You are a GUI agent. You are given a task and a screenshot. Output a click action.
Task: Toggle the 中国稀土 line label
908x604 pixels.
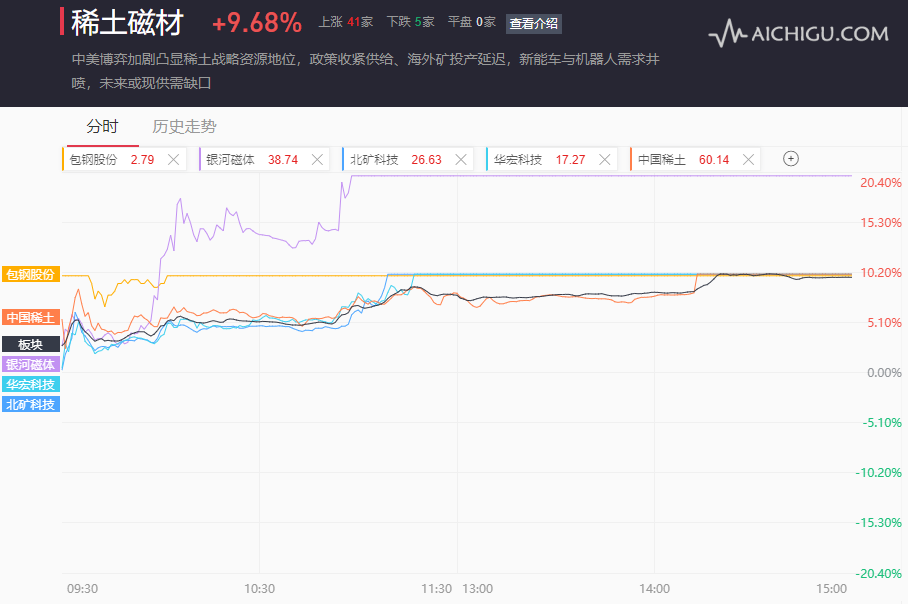pos(30,318)
